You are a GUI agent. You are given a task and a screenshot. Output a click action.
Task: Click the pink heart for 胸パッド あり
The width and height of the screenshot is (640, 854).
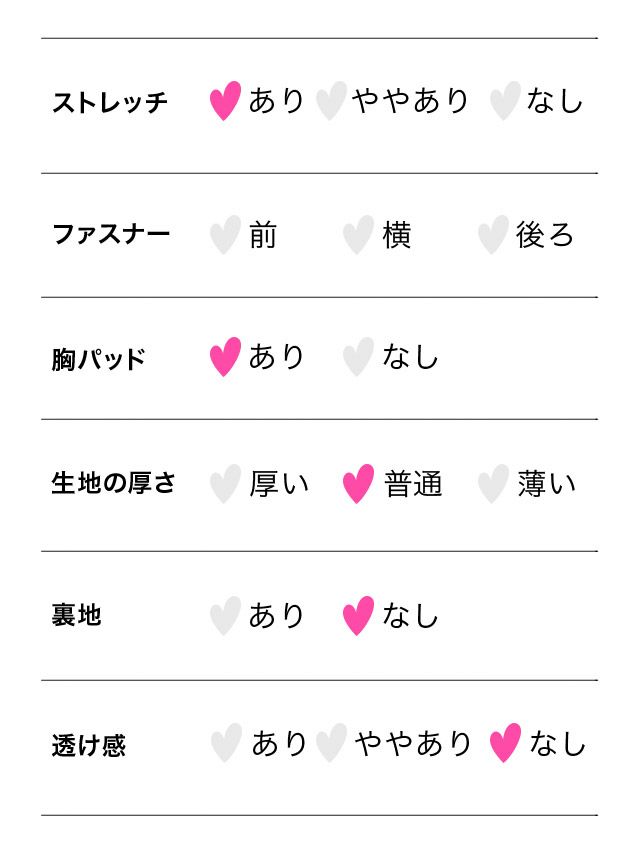[225, 357]
